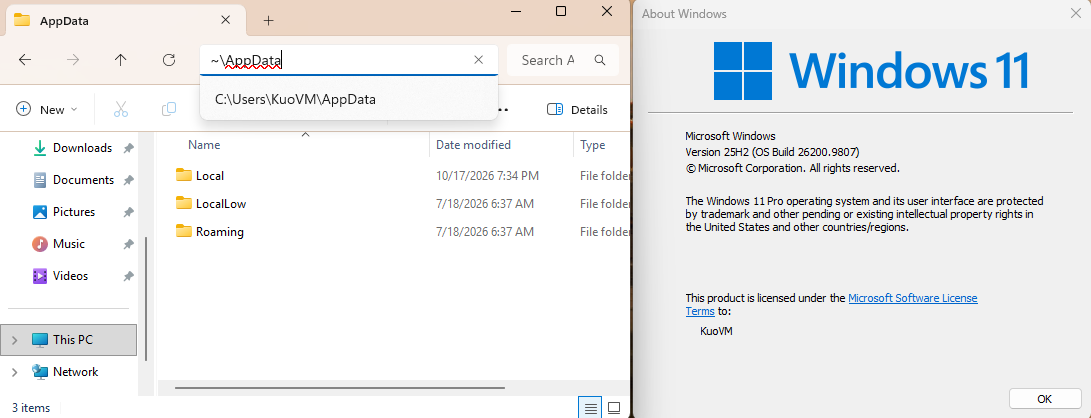Close the About Windows dialog
The image size is (1091, 418).
pyautogui.click(x=1076, y=13)
